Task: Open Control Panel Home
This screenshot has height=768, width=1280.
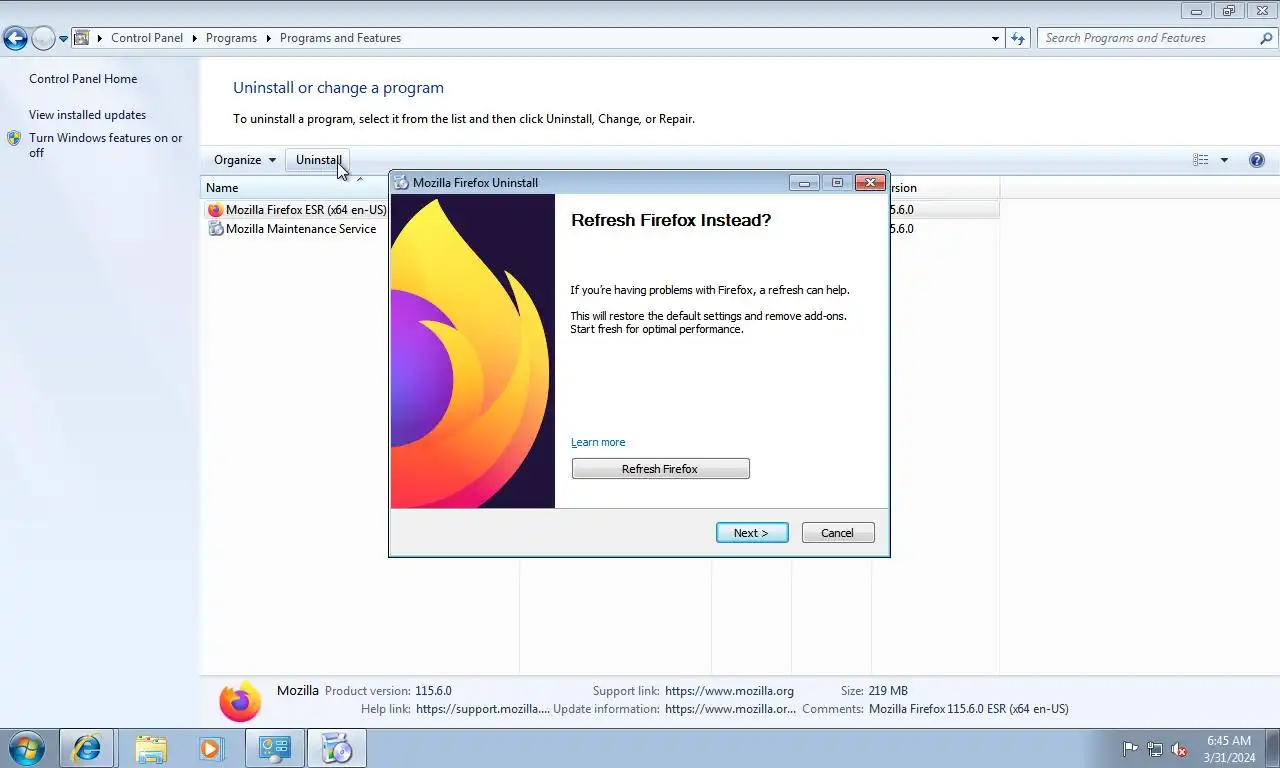Action: 83,79
